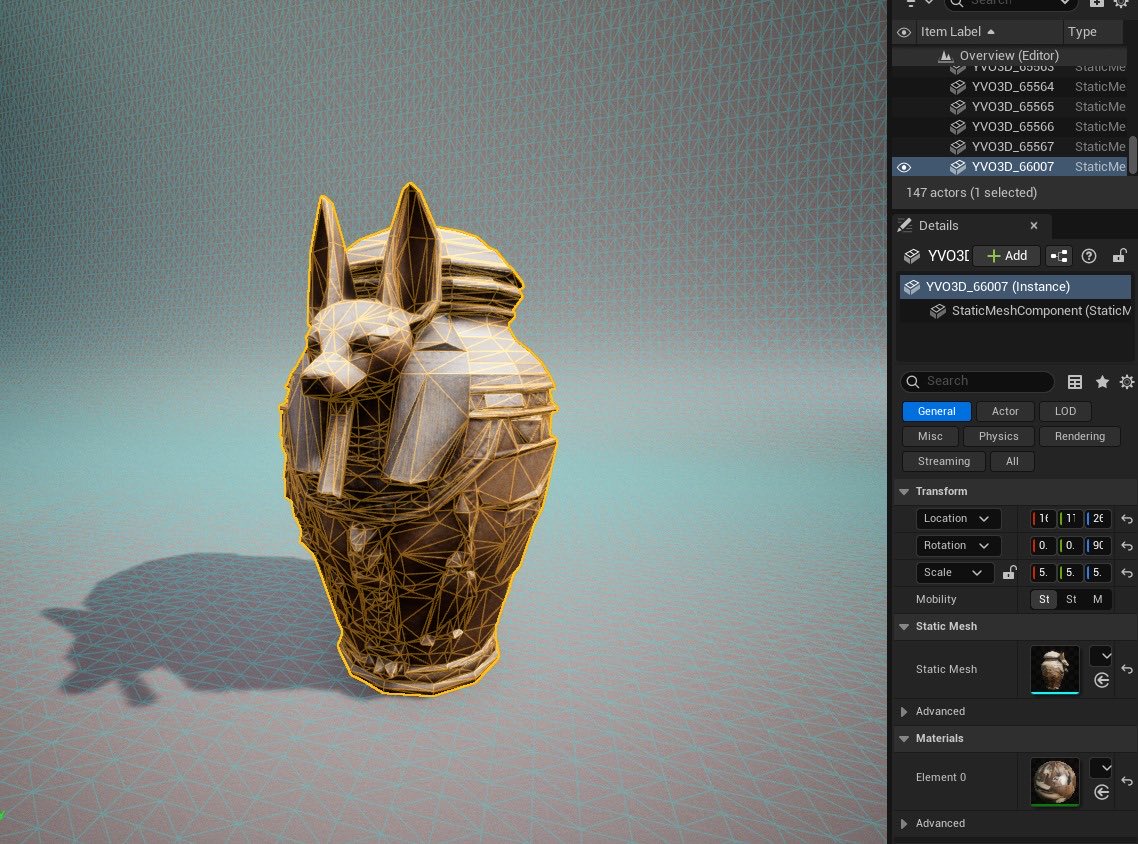Click the YVO3D_65564 static mesh icon
1138x844 pixels.
[x=958, y=87]
